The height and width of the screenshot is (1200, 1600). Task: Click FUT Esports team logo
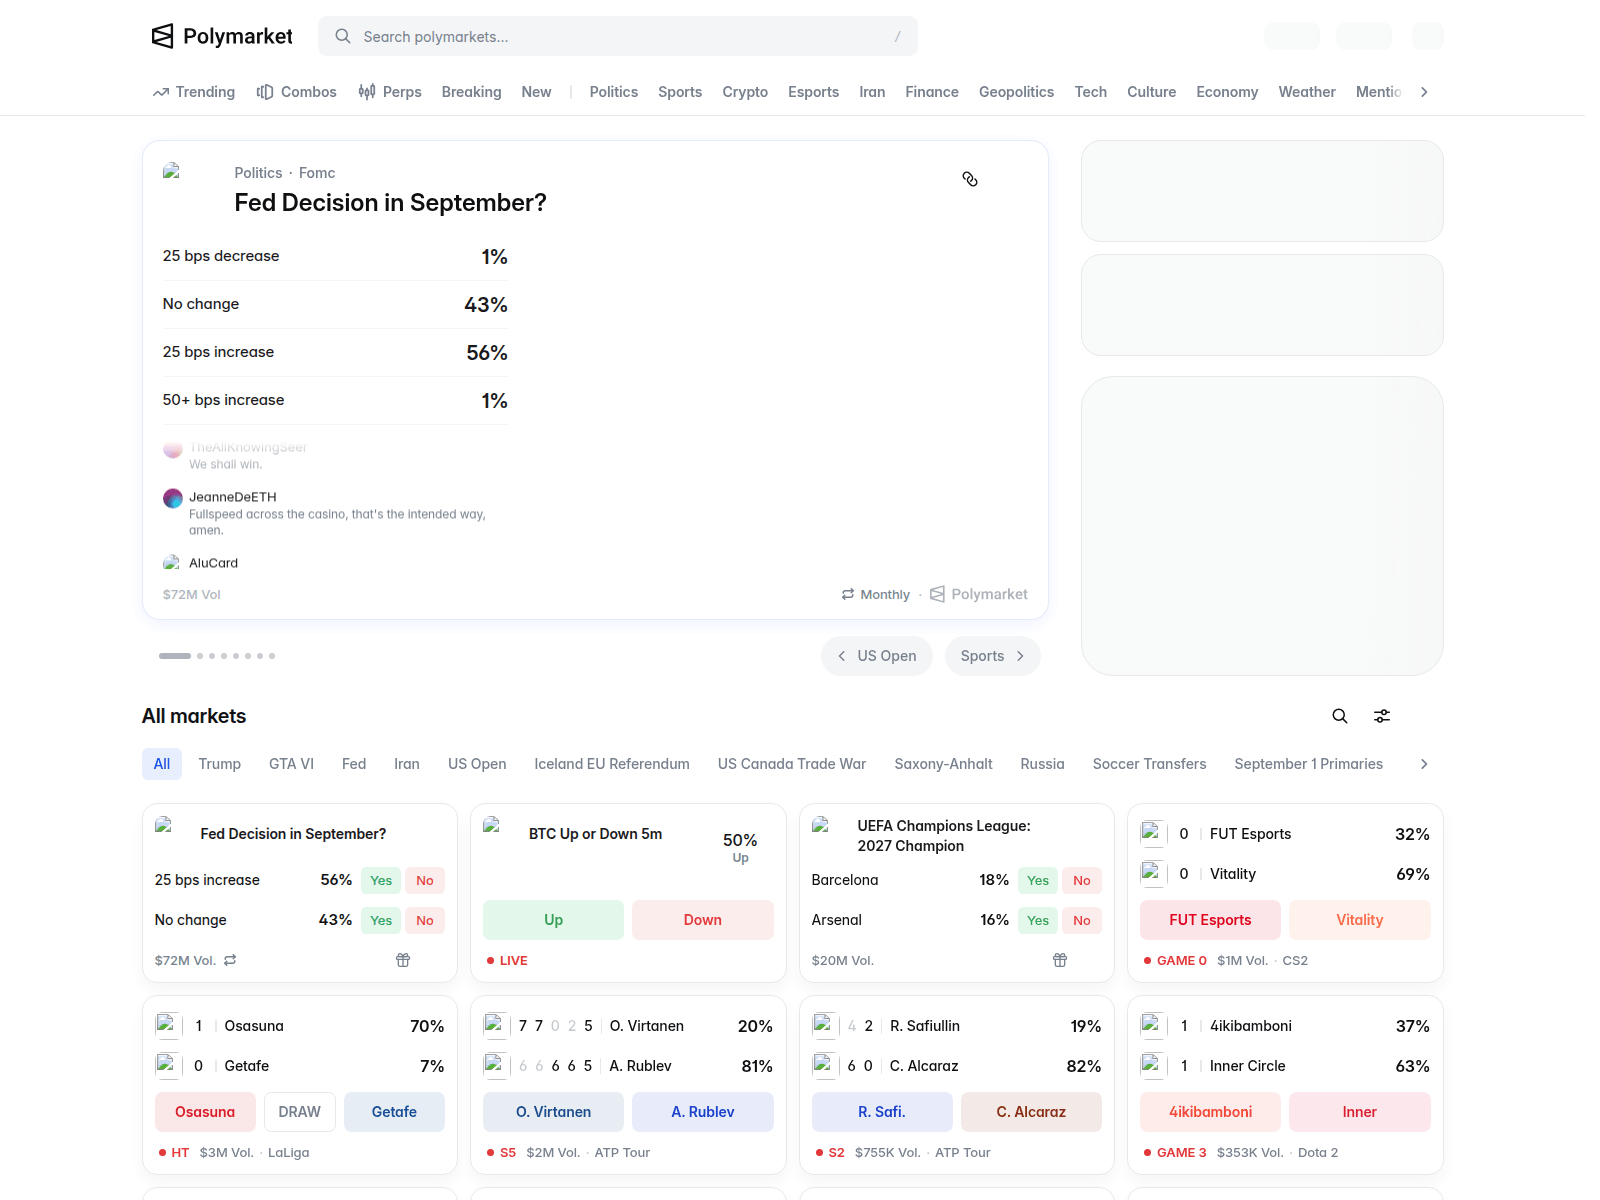pos(1153,834)
